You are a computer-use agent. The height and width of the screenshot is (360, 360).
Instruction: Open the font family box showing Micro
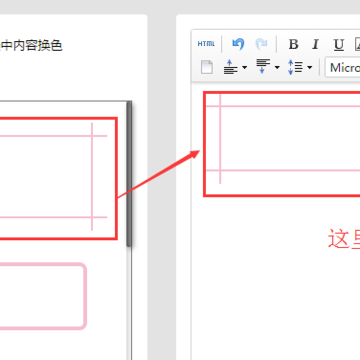(343, 68)
